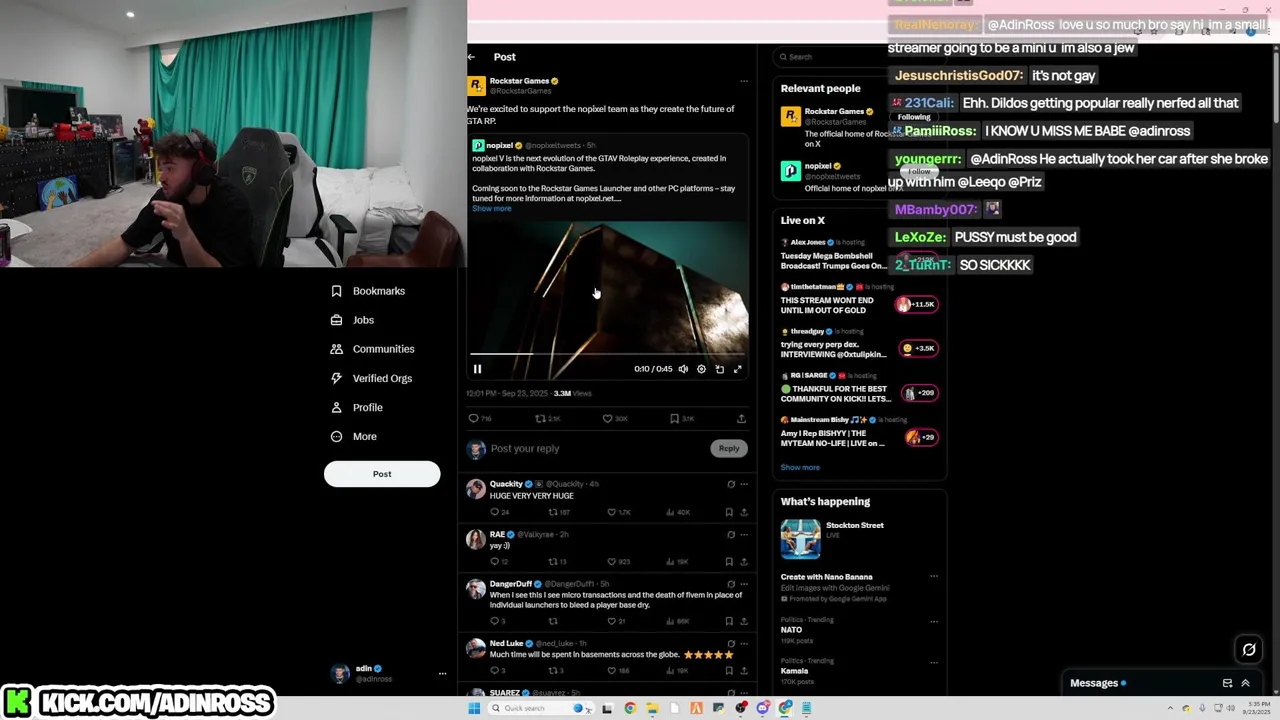Click taskbar Quick search box

539,708
